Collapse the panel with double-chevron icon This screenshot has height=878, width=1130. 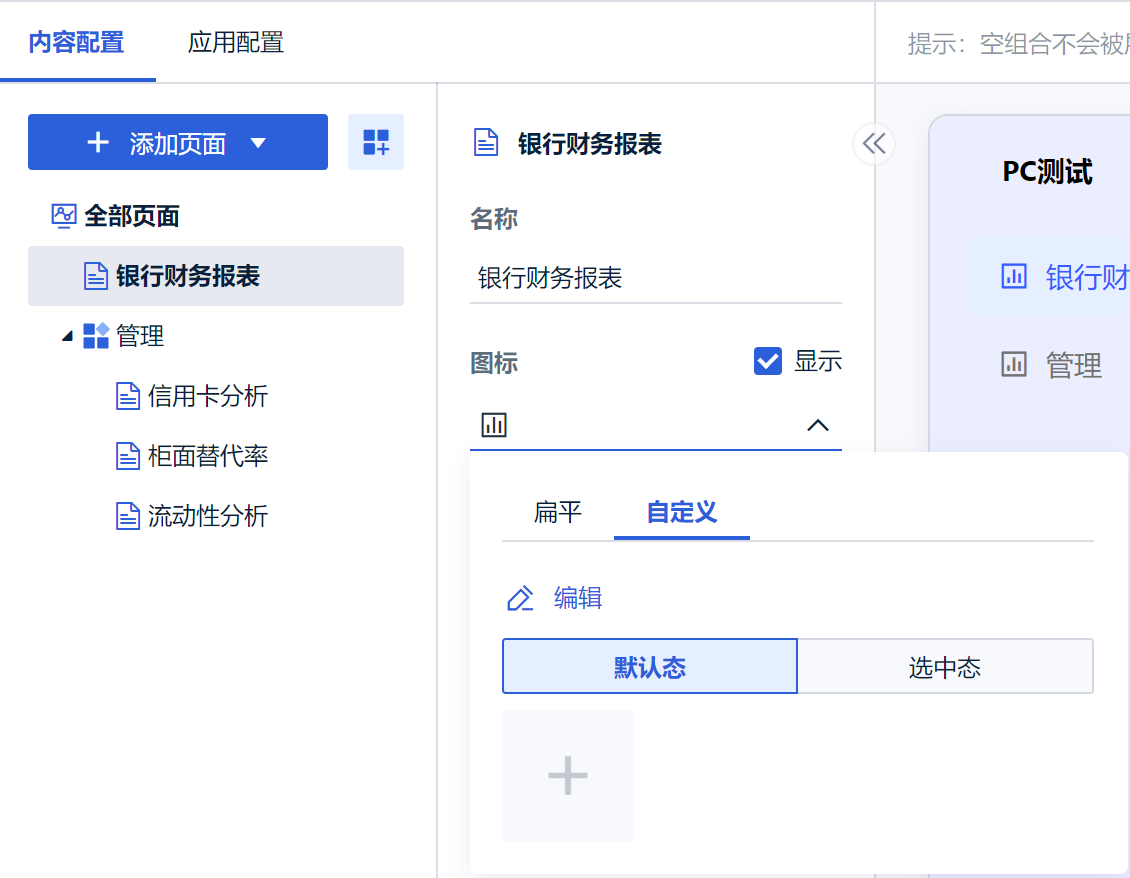click(874, 144)
